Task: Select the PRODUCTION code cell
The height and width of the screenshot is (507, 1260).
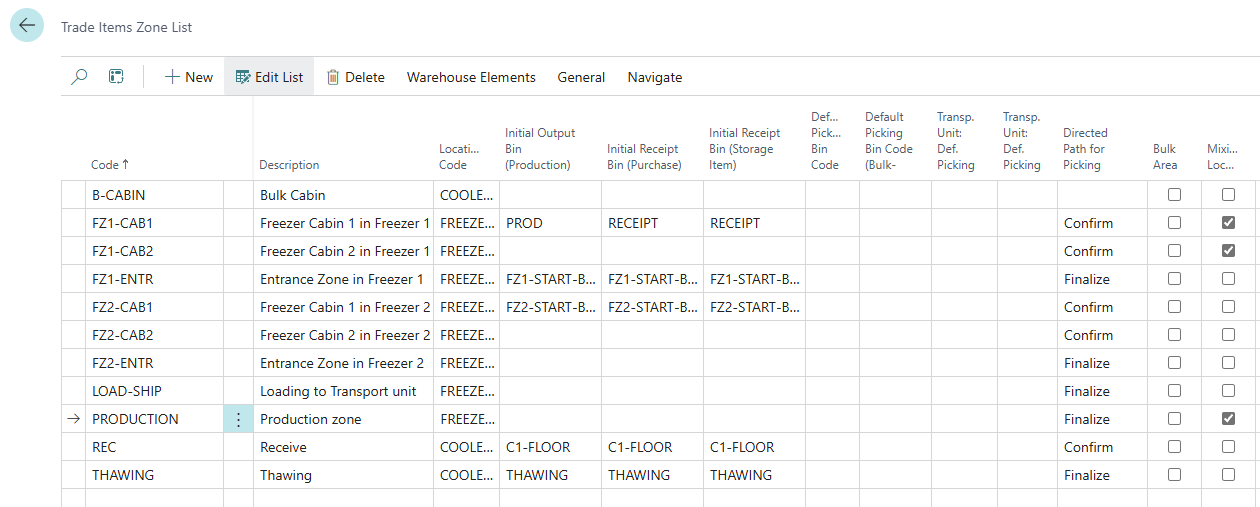Action: (x=155, y=419)
